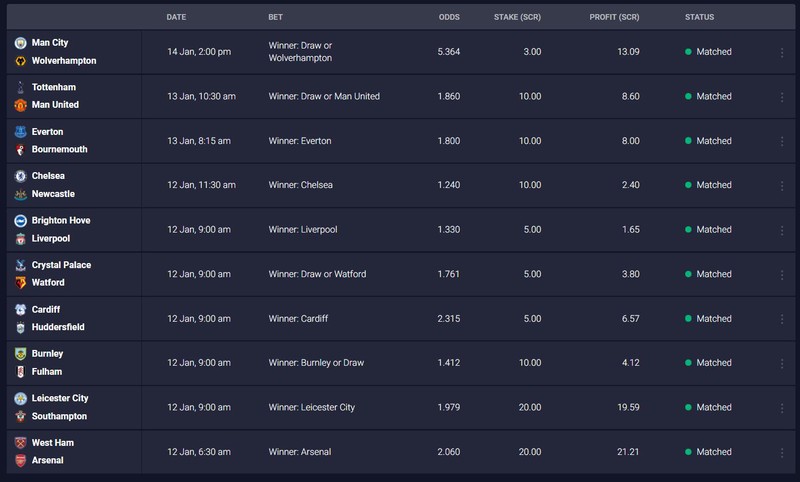Click the Wolverhampton club crest
This screenshot has height=482, width=800.
20,61
